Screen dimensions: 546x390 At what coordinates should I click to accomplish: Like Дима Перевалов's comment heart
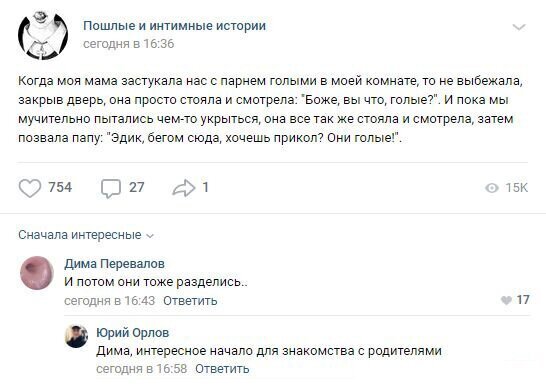pos(506,300)
